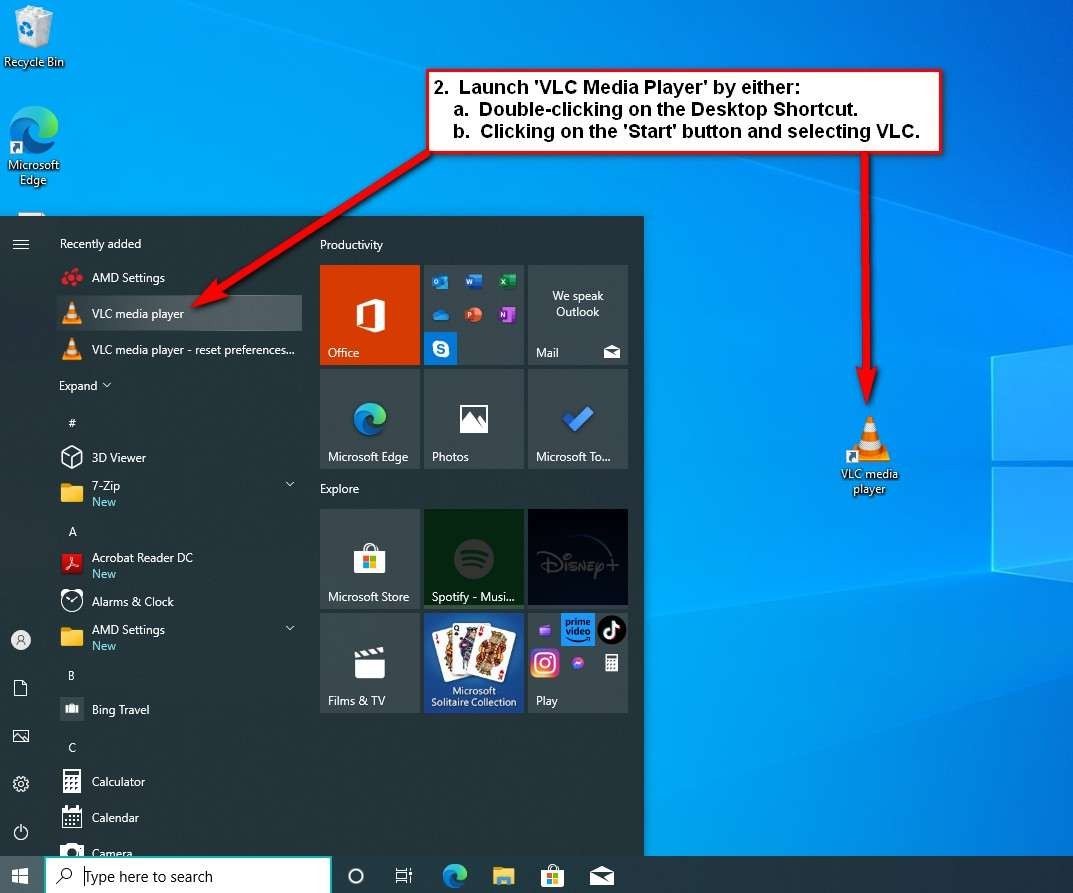Open the Microsoft Store tile
This screenshot has height=893, width=1073.
(370, 558)
